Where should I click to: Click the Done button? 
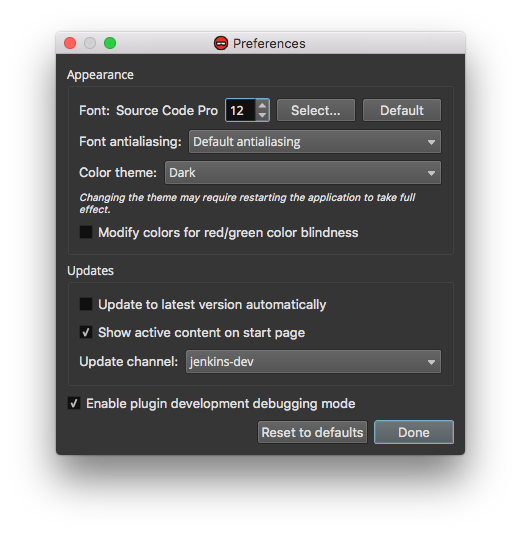pyautogui.click(x=414, y=432)
